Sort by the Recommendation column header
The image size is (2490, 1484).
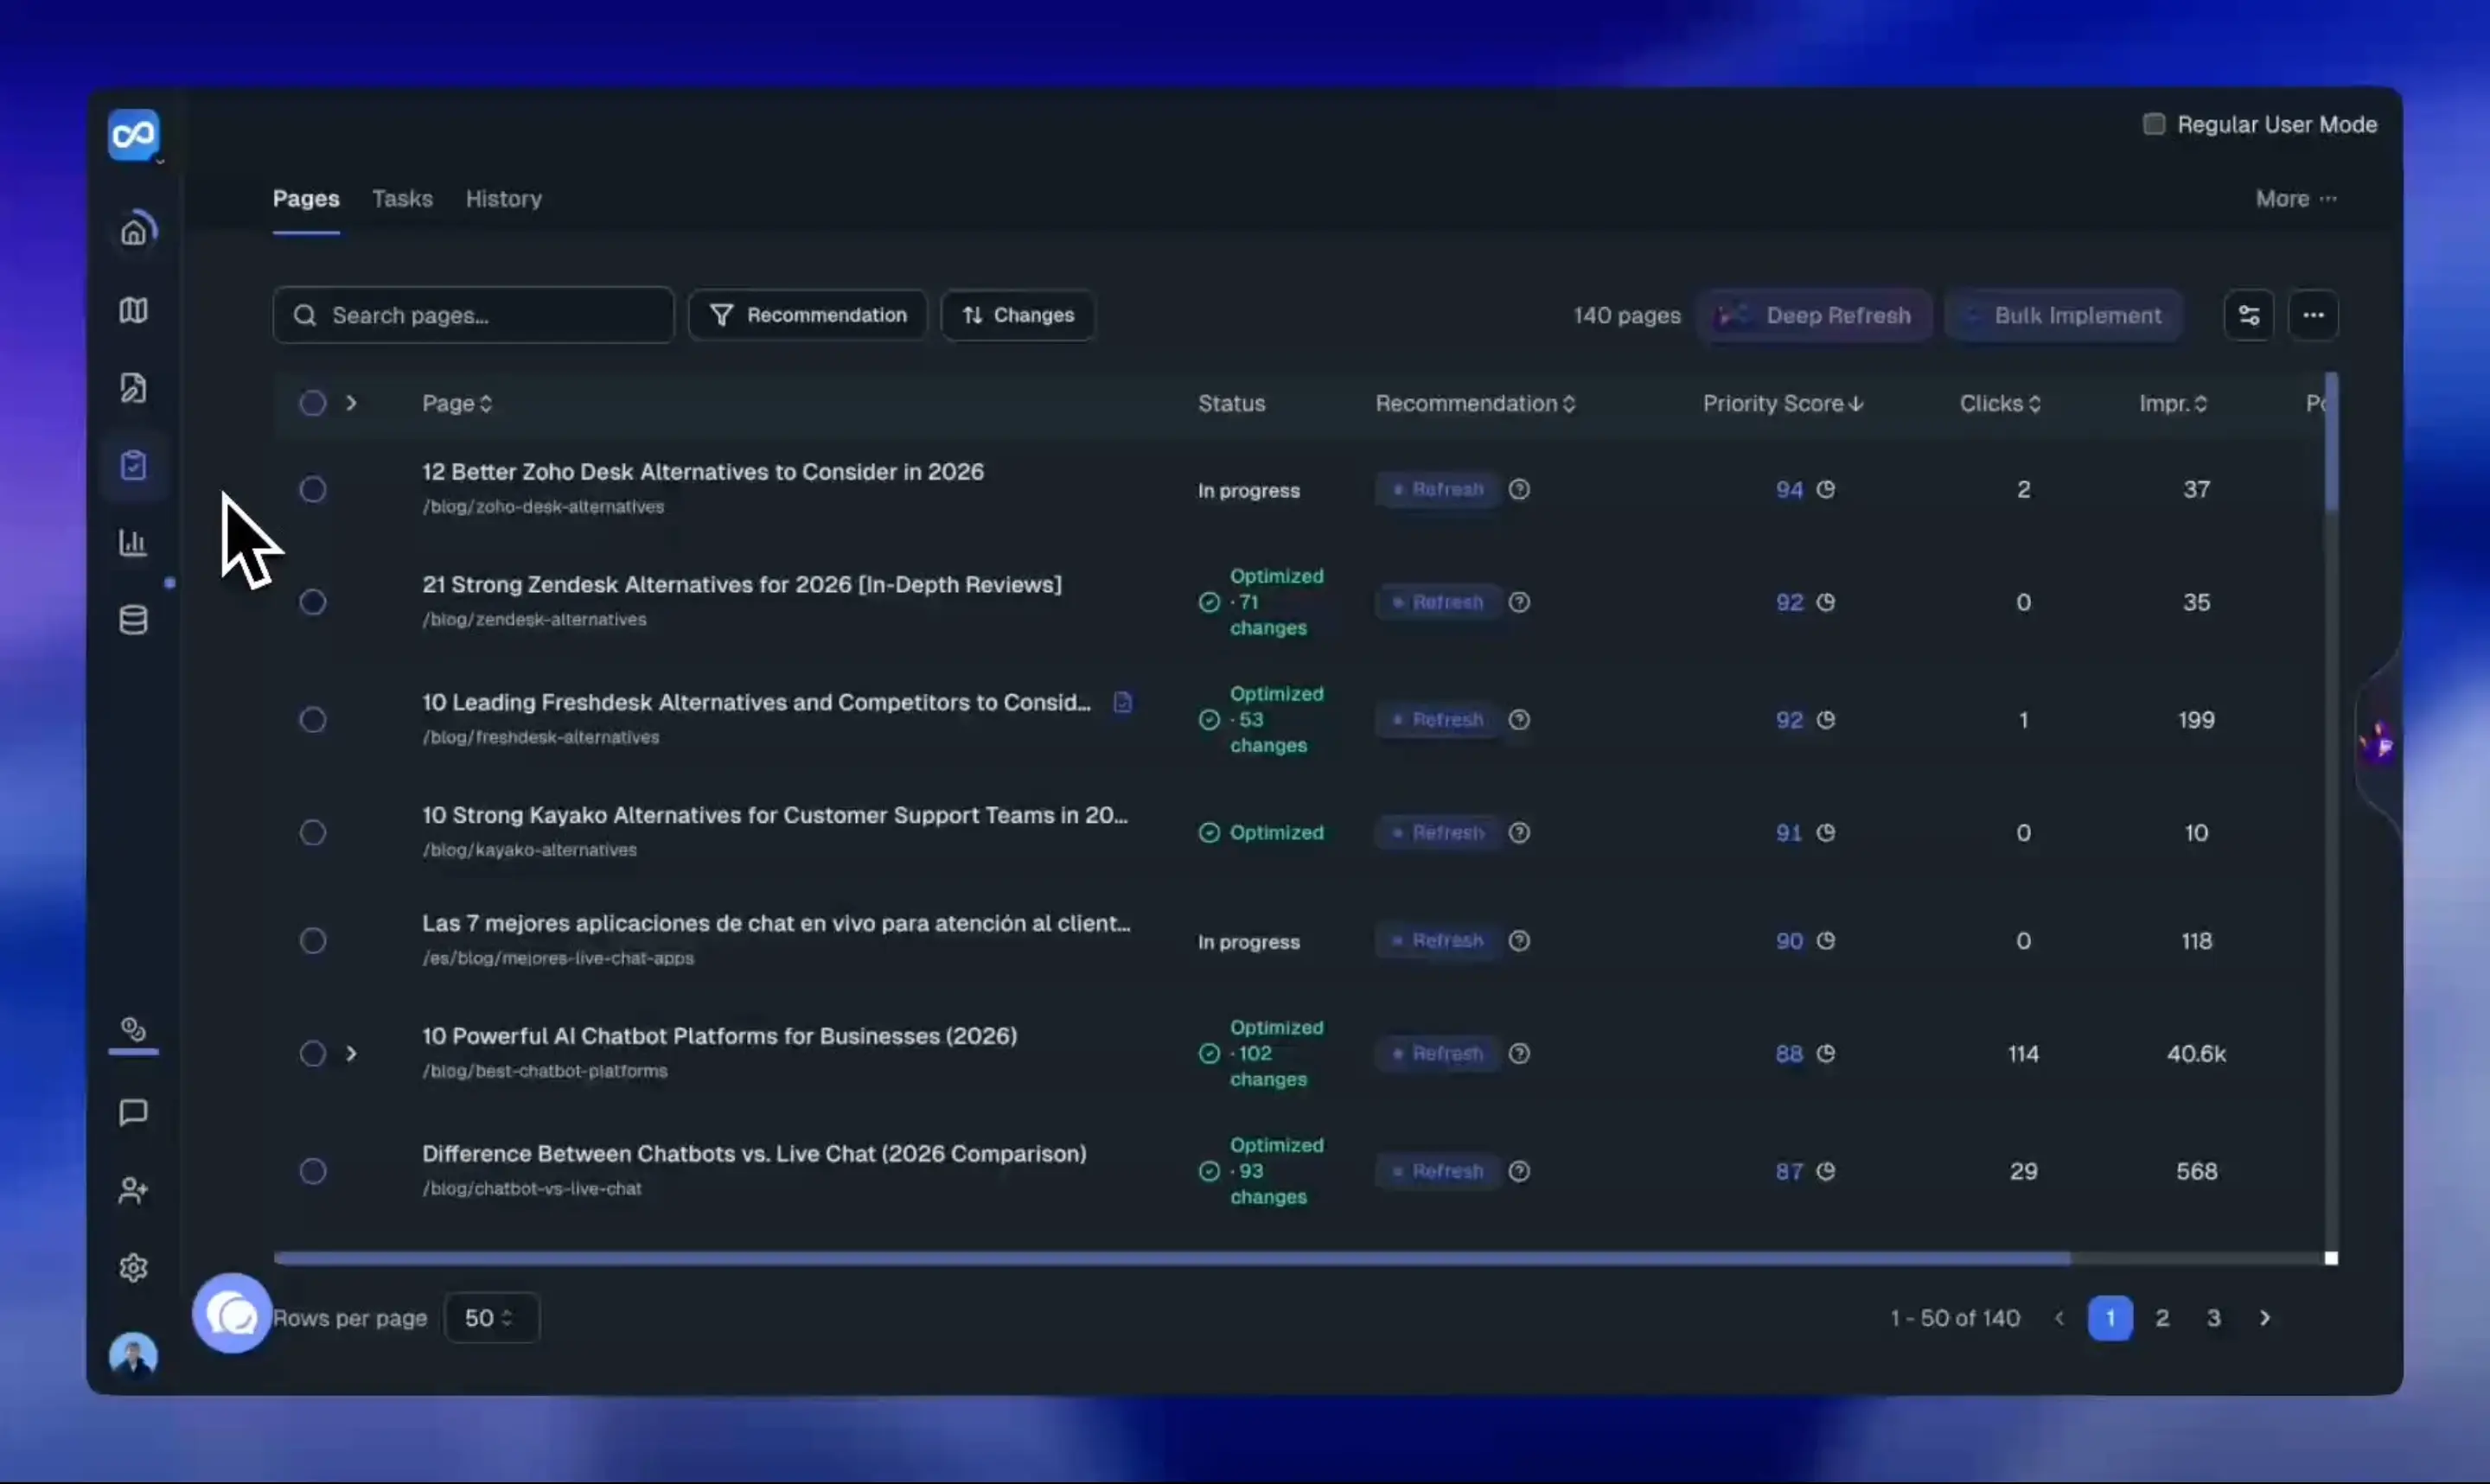1475,403
